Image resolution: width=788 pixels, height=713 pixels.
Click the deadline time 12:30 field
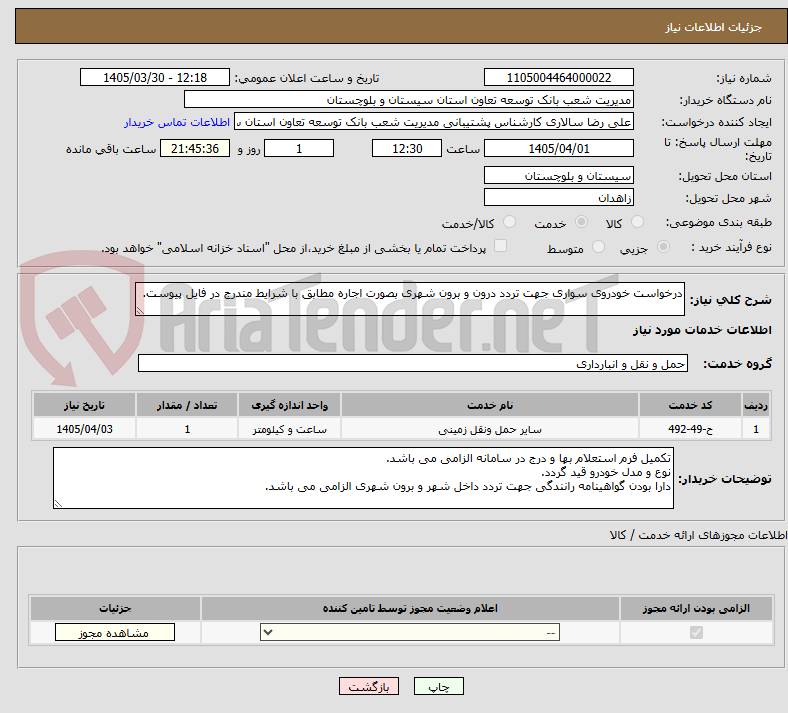(x=407, y=148)
